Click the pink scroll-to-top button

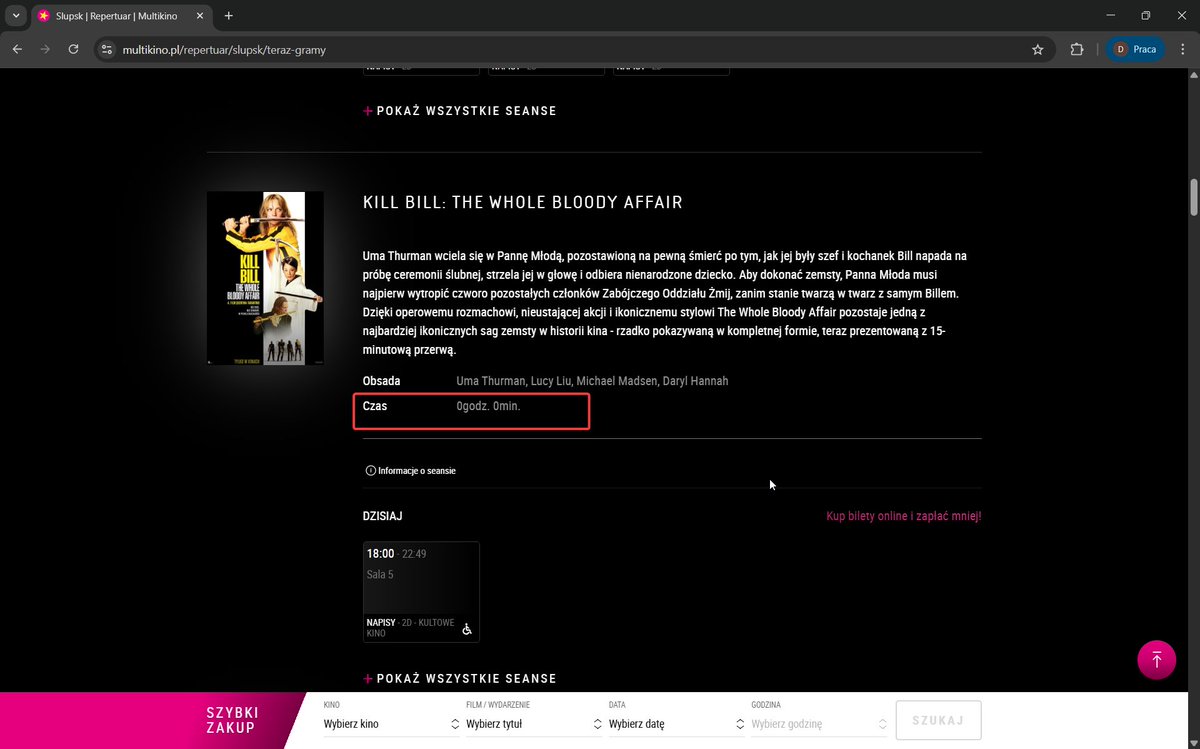coord(1157,660)
